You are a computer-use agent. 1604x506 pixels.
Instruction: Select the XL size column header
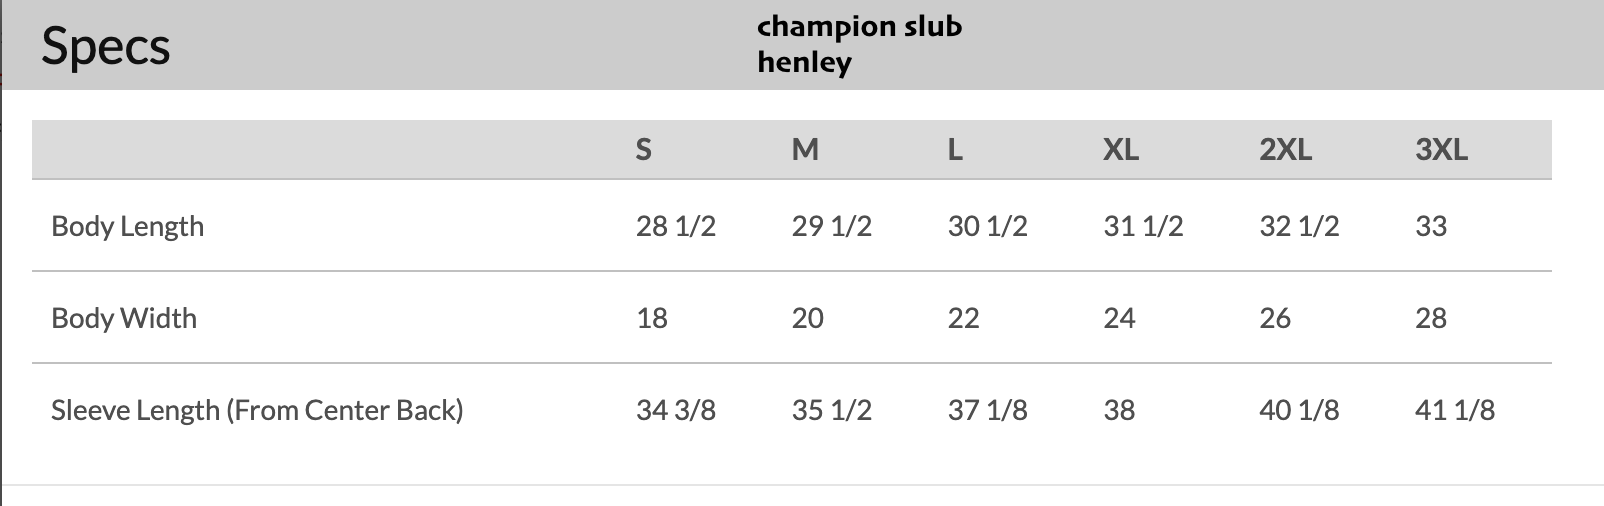(x=1120, y=150)
